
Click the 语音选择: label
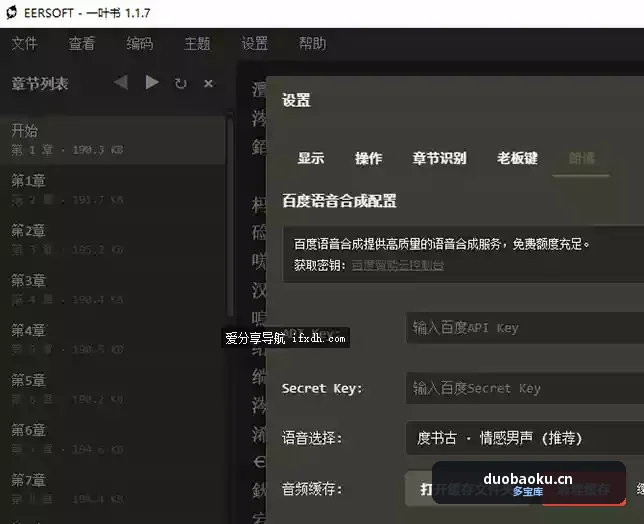[312, 438]
